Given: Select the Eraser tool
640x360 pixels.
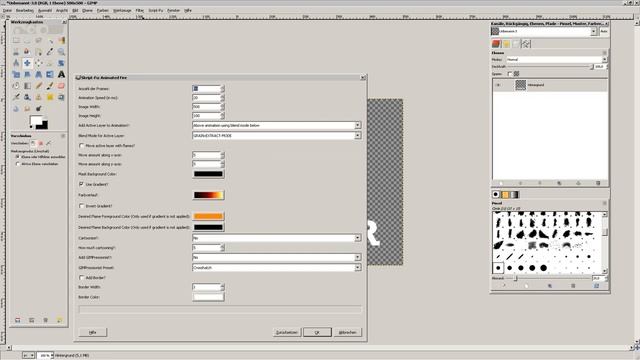Looking at the screenshot, I should [x=61, y=86].
